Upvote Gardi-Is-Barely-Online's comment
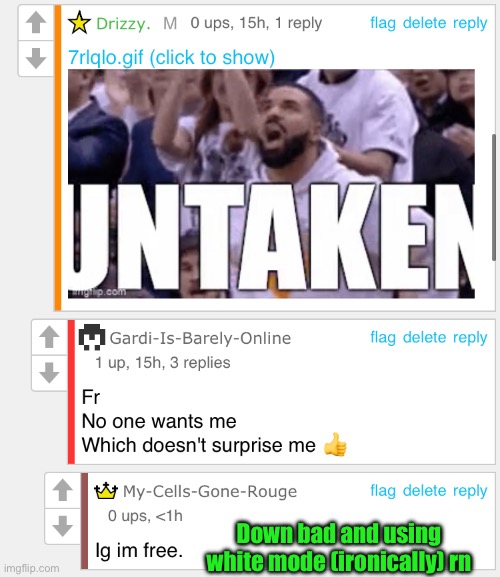 click(49, 337)
